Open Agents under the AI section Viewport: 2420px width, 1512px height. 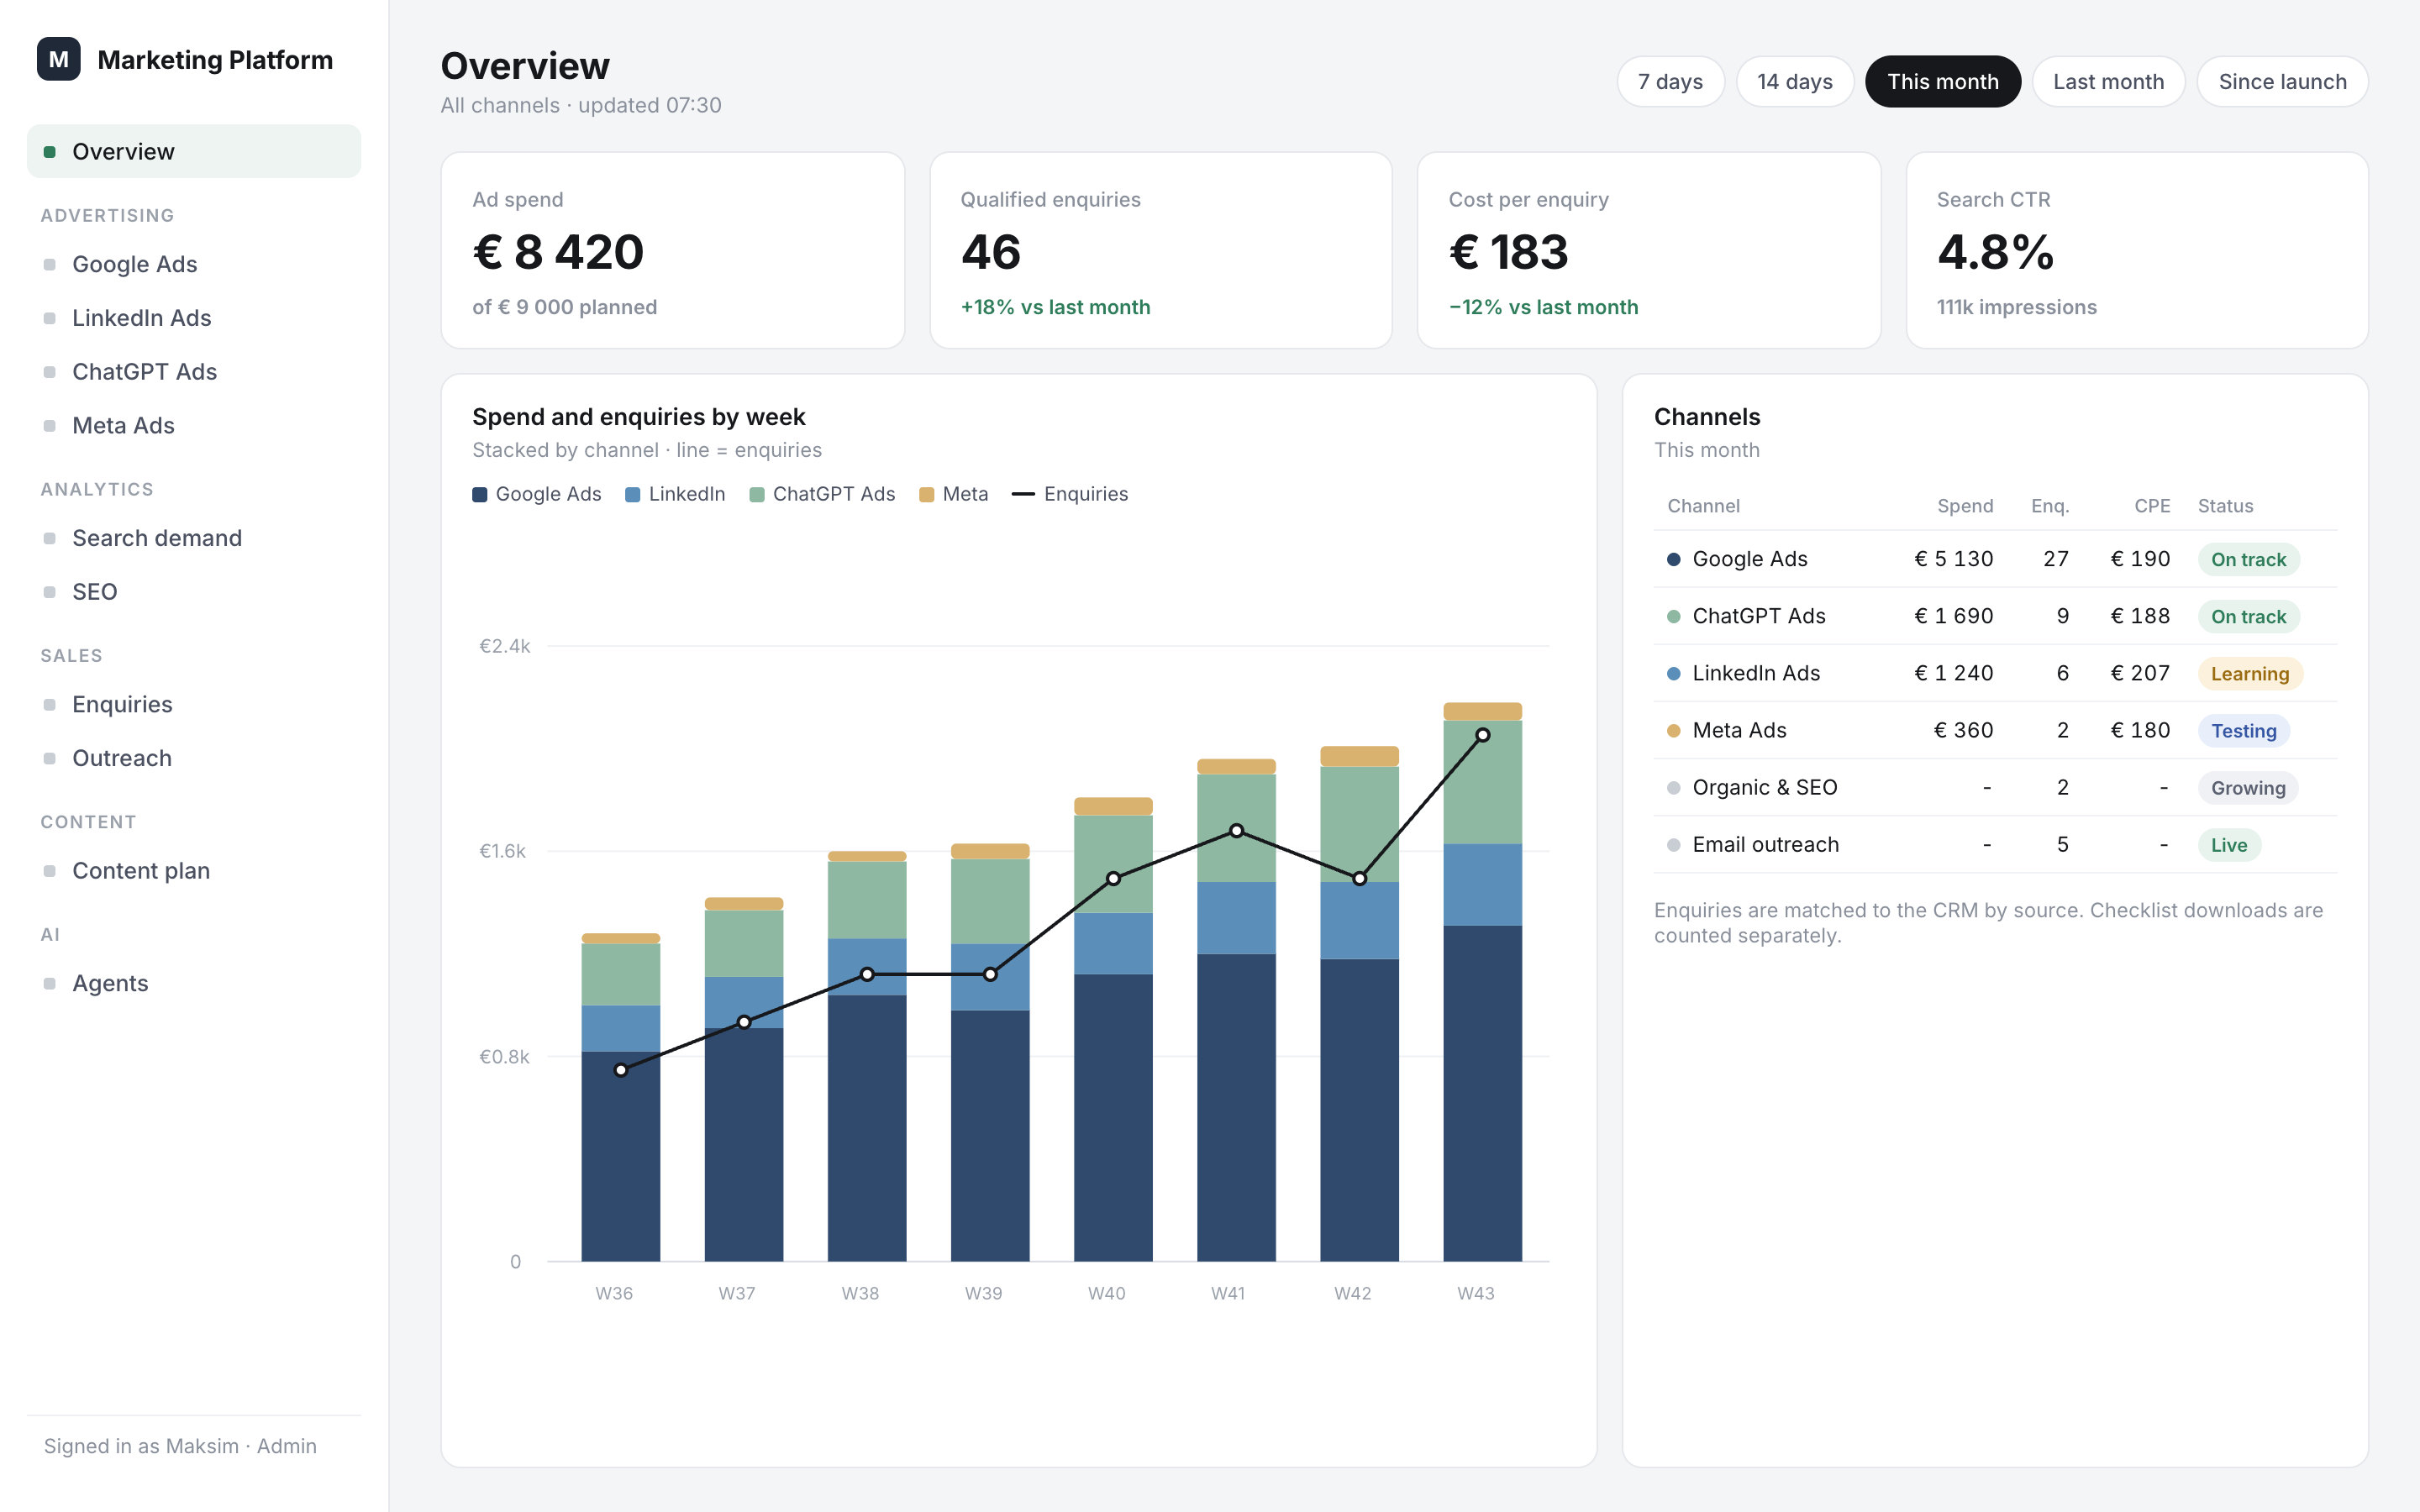[x=194, y=984]
